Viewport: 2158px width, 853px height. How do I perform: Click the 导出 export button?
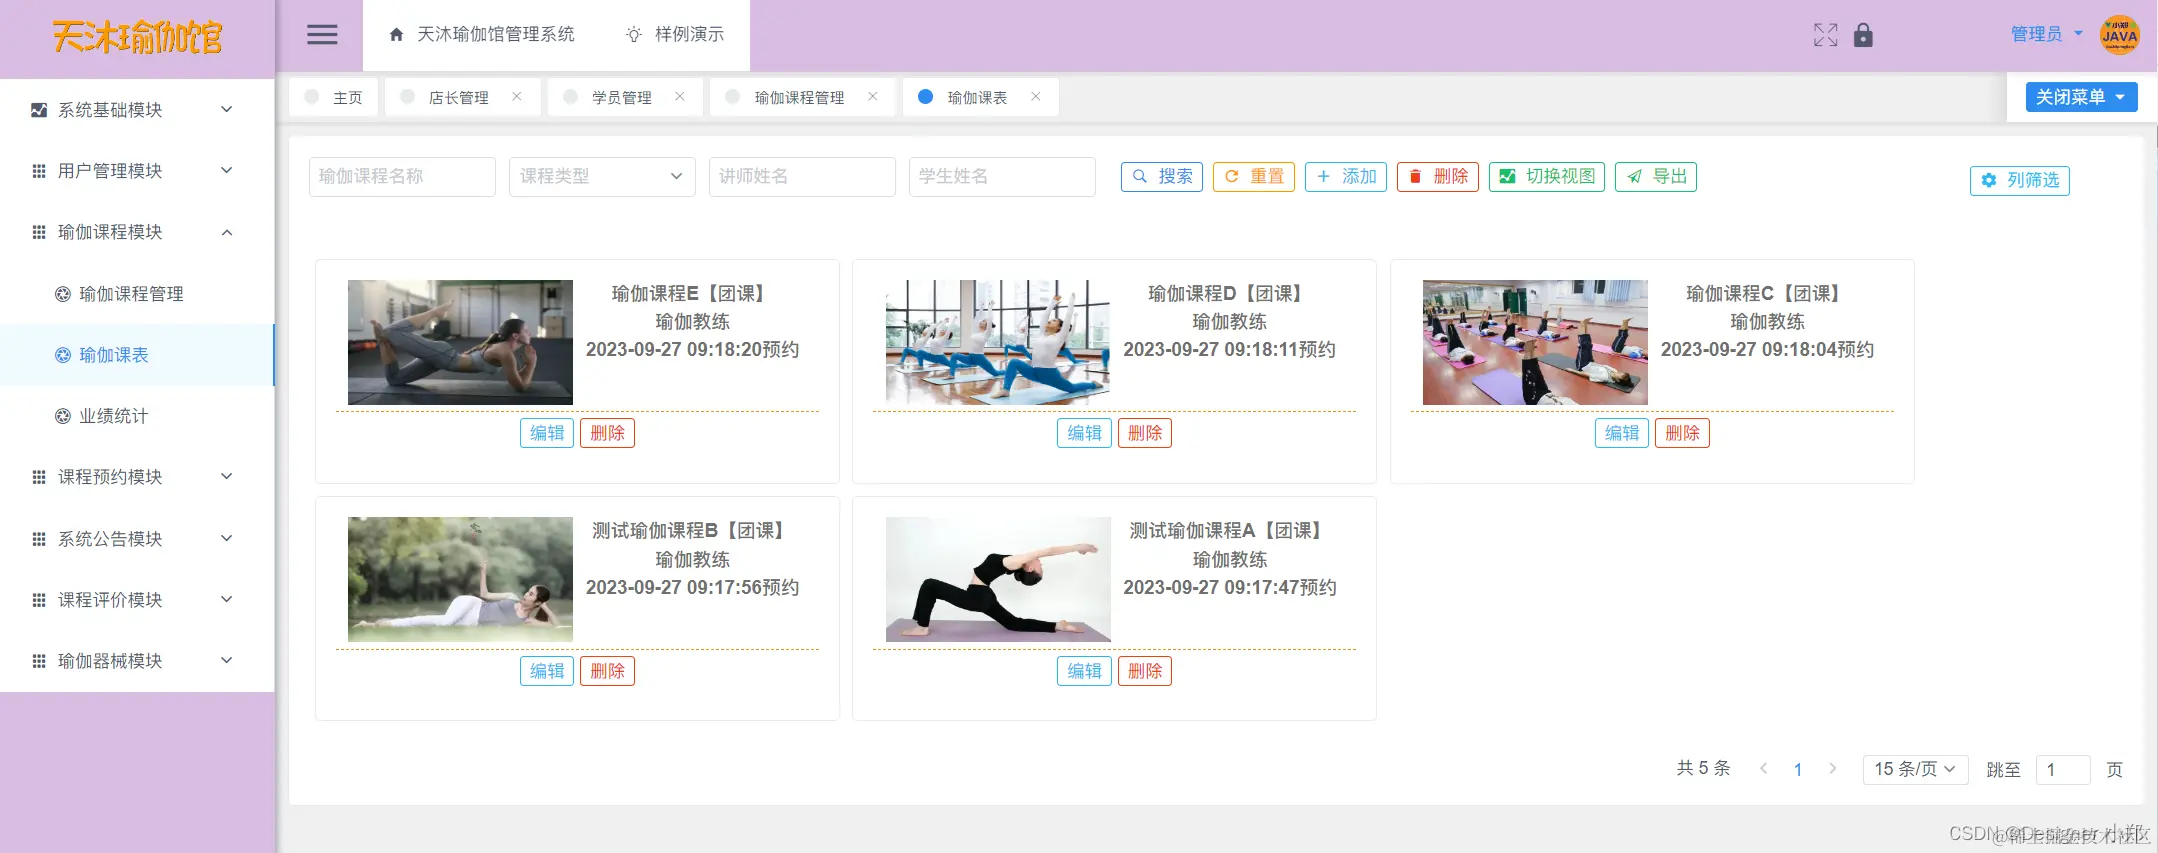click(1656, 177)
